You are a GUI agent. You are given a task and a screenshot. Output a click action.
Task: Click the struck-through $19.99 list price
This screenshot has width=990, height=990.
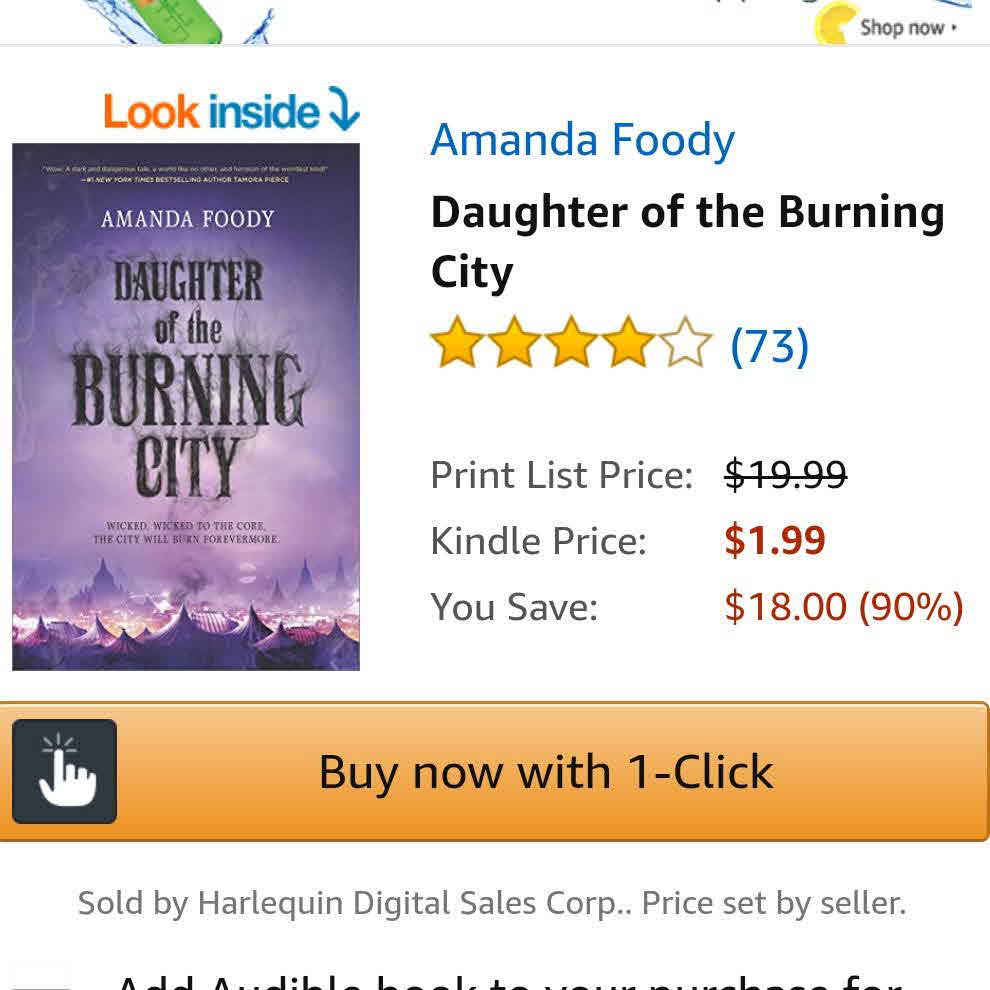pyautogui.click(x=785, y=474)
